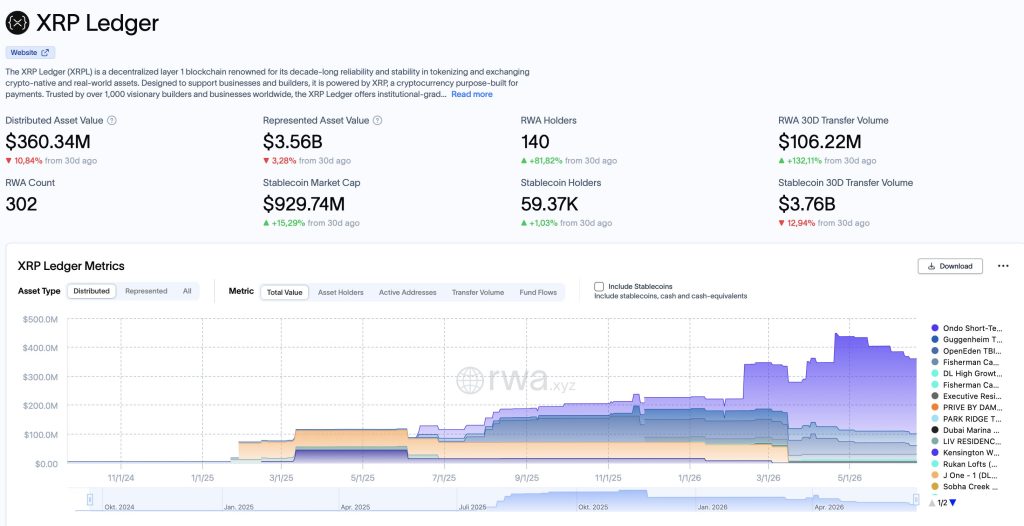This screenshot has height=526, width=1024.
Task: Click the Distributed Asset Value info icon
Action: point(112,120)
